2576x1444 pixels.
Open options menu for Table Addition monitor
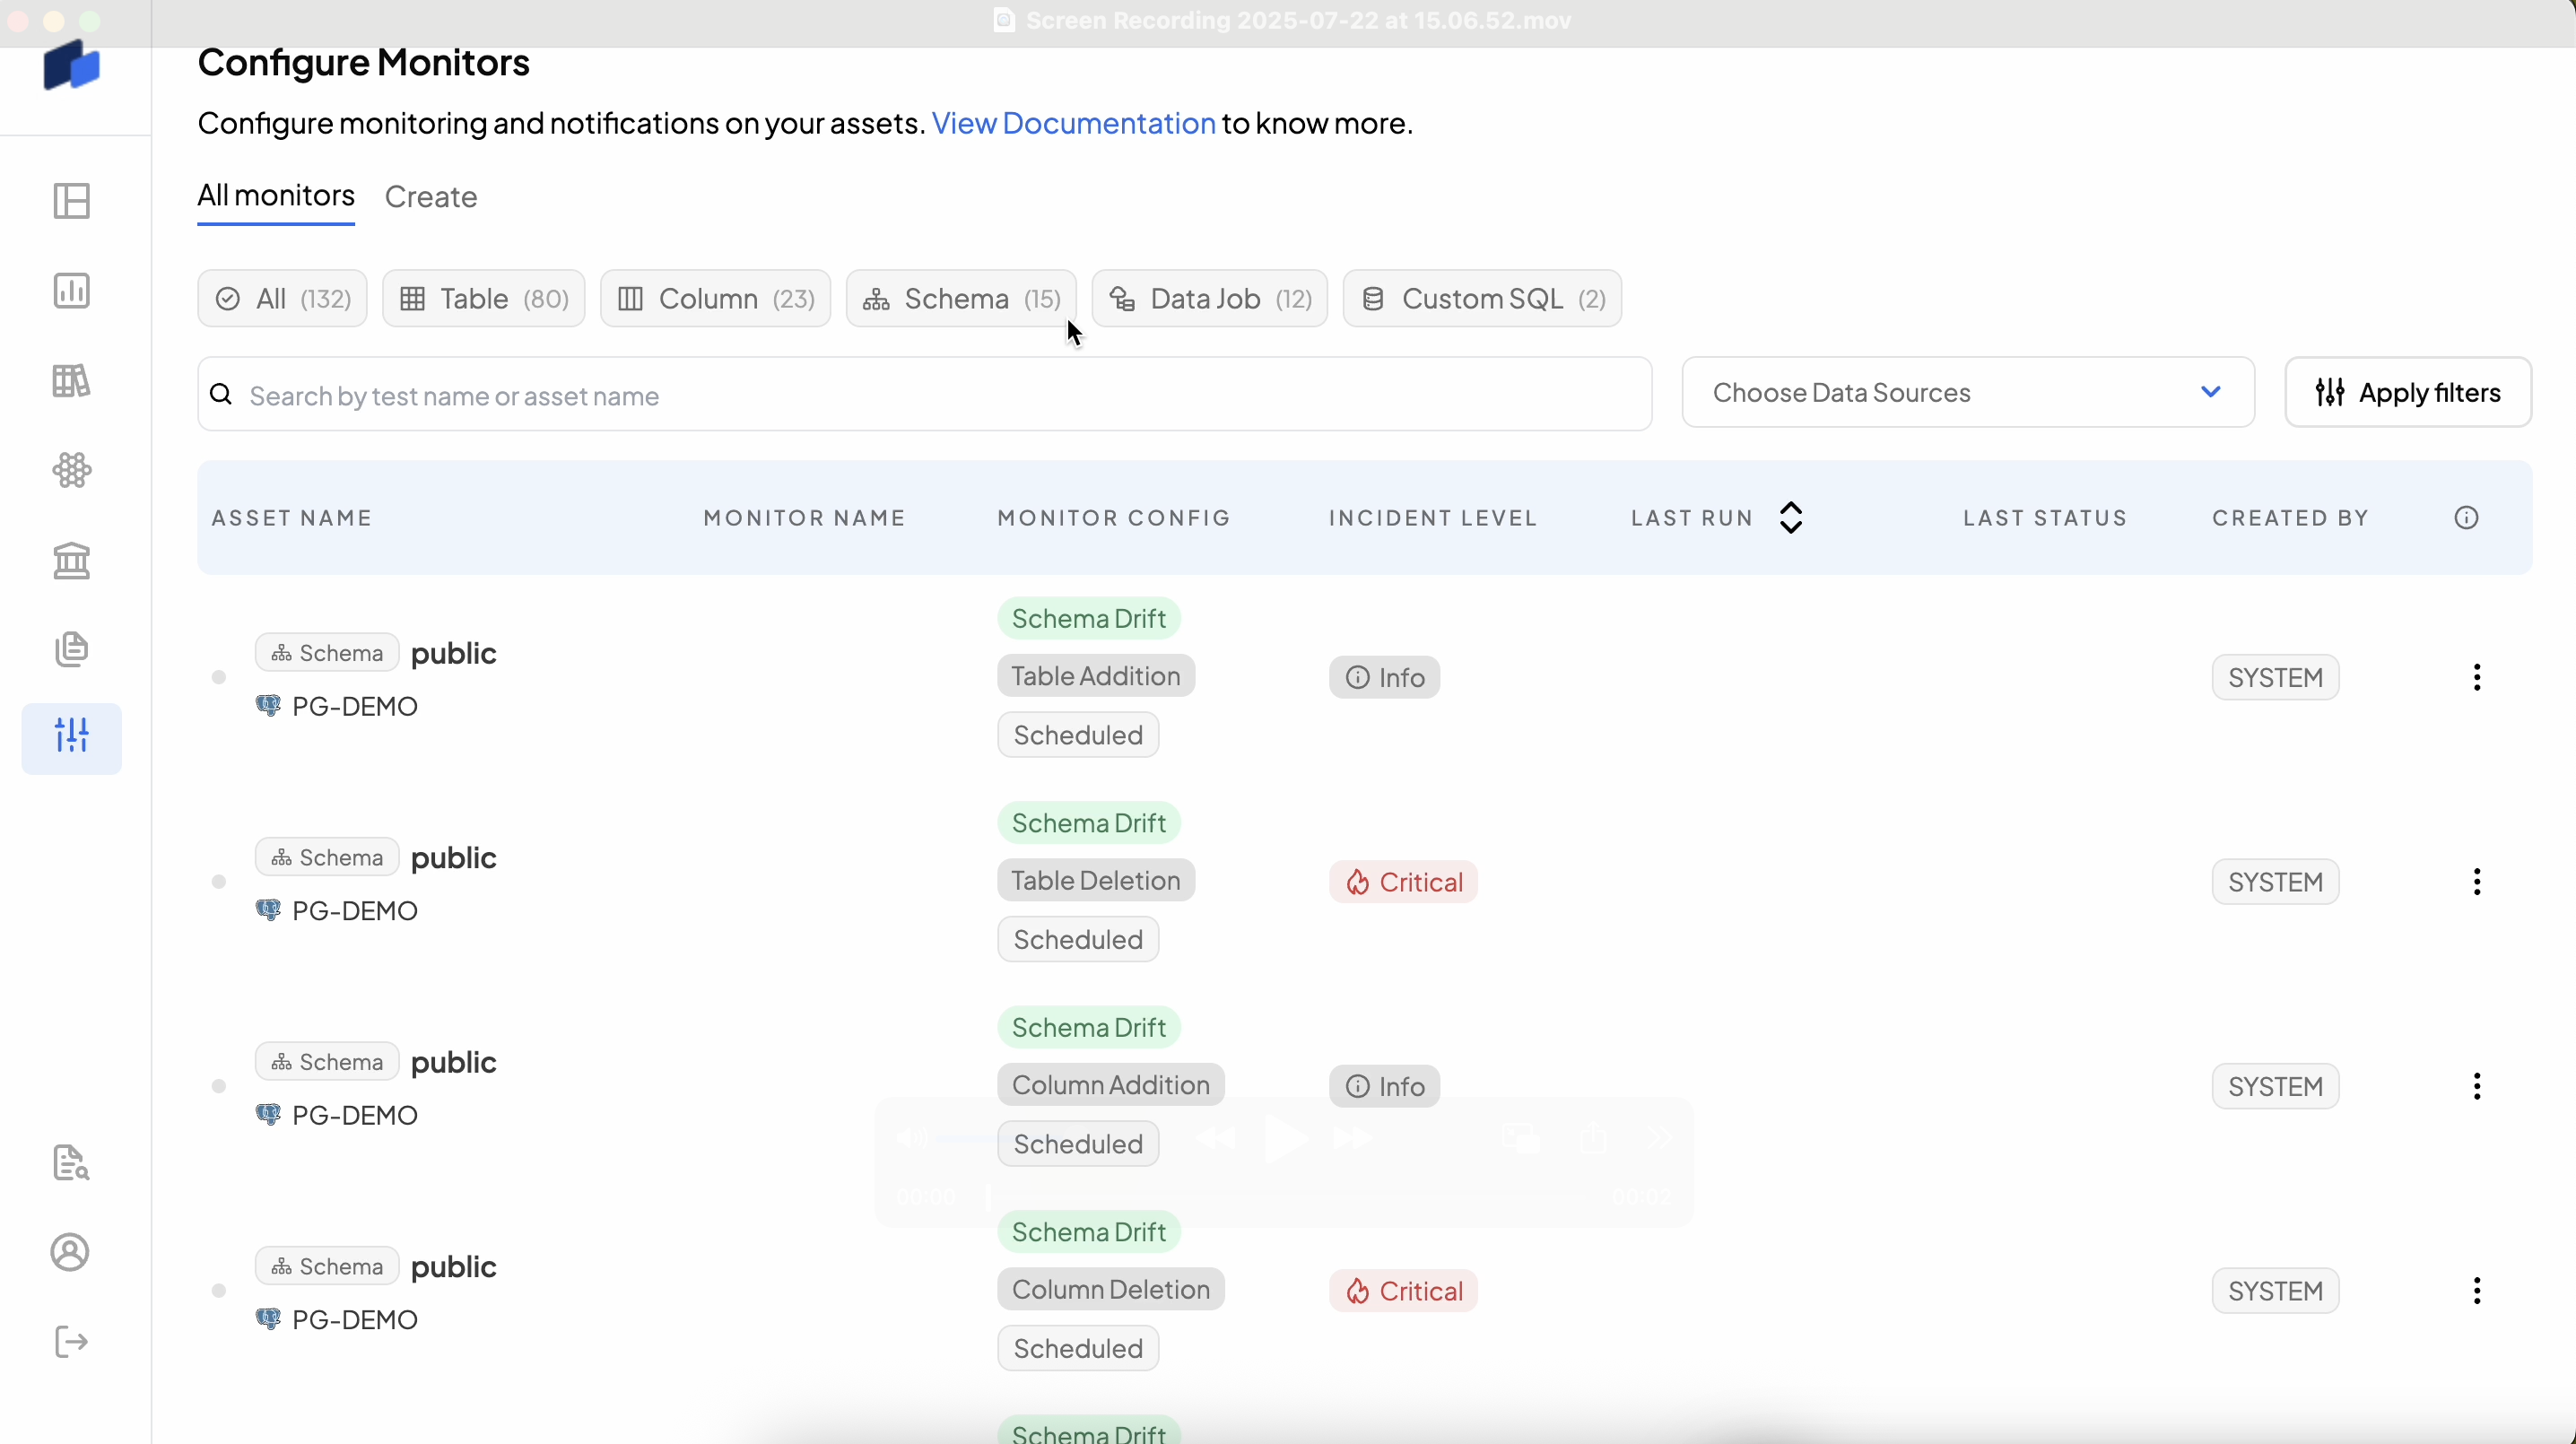(x=2476, y=678)
